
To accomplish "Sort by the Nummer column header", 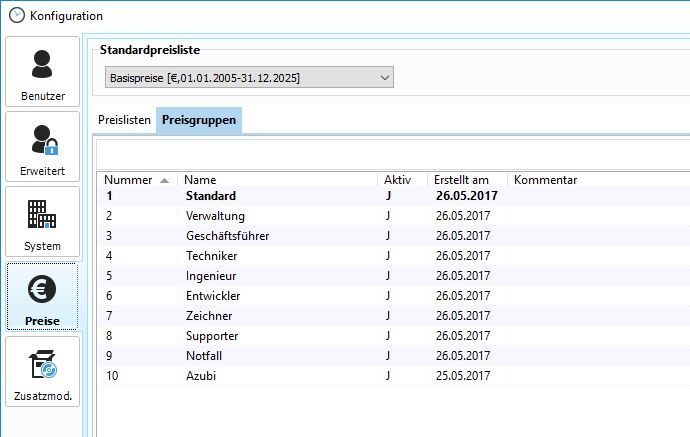I will (x=128, y=179).
